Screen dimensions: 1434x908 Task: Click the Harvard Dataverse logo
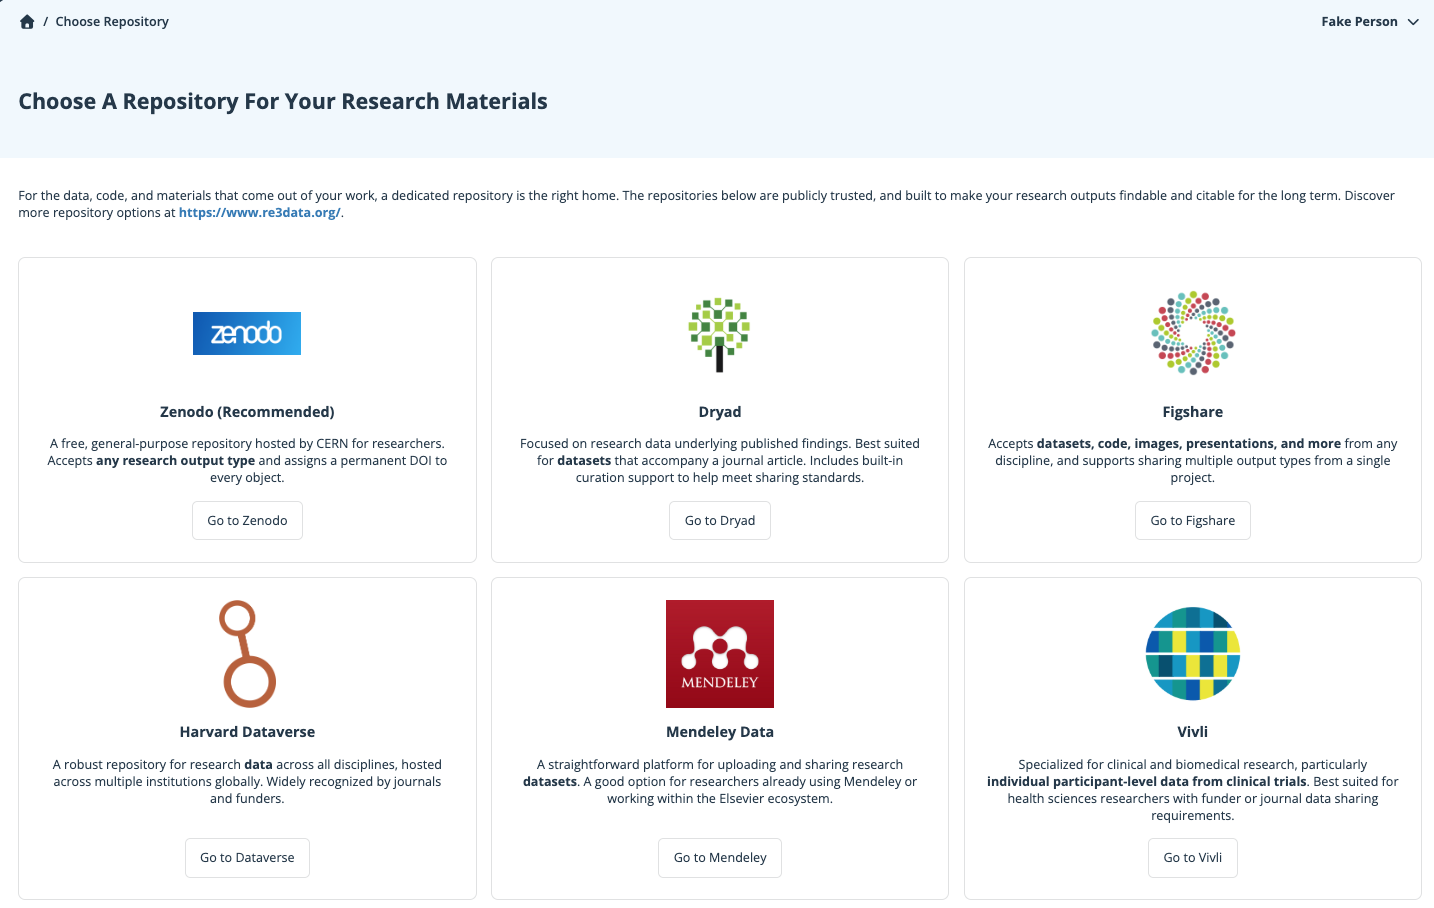(x=247, y=654)
